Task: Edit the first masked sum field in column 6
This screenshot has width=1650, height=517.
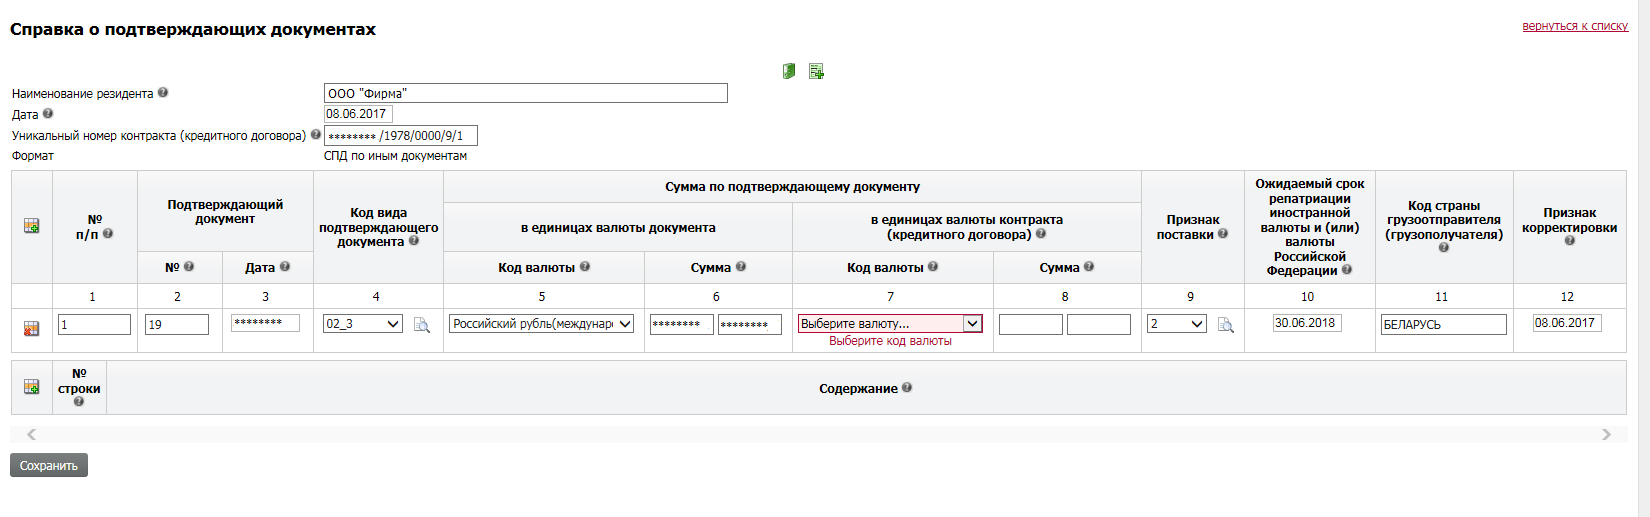Action: coord(682,324)
